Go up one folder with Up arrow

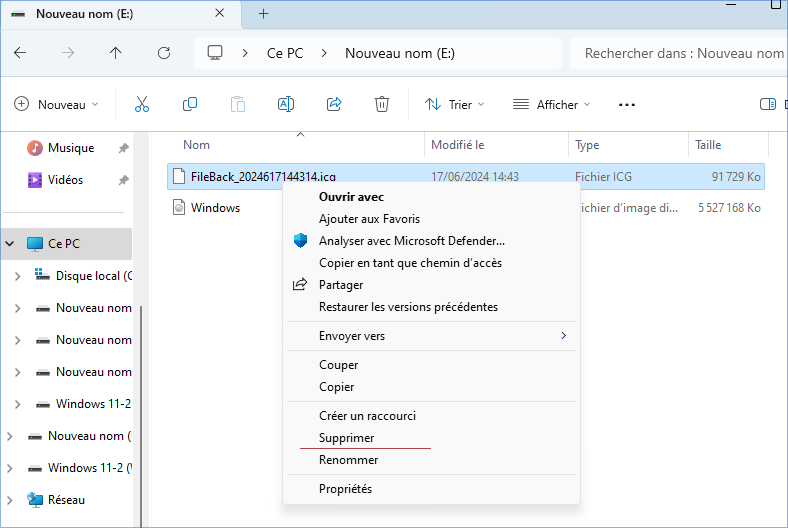point(116,53)
